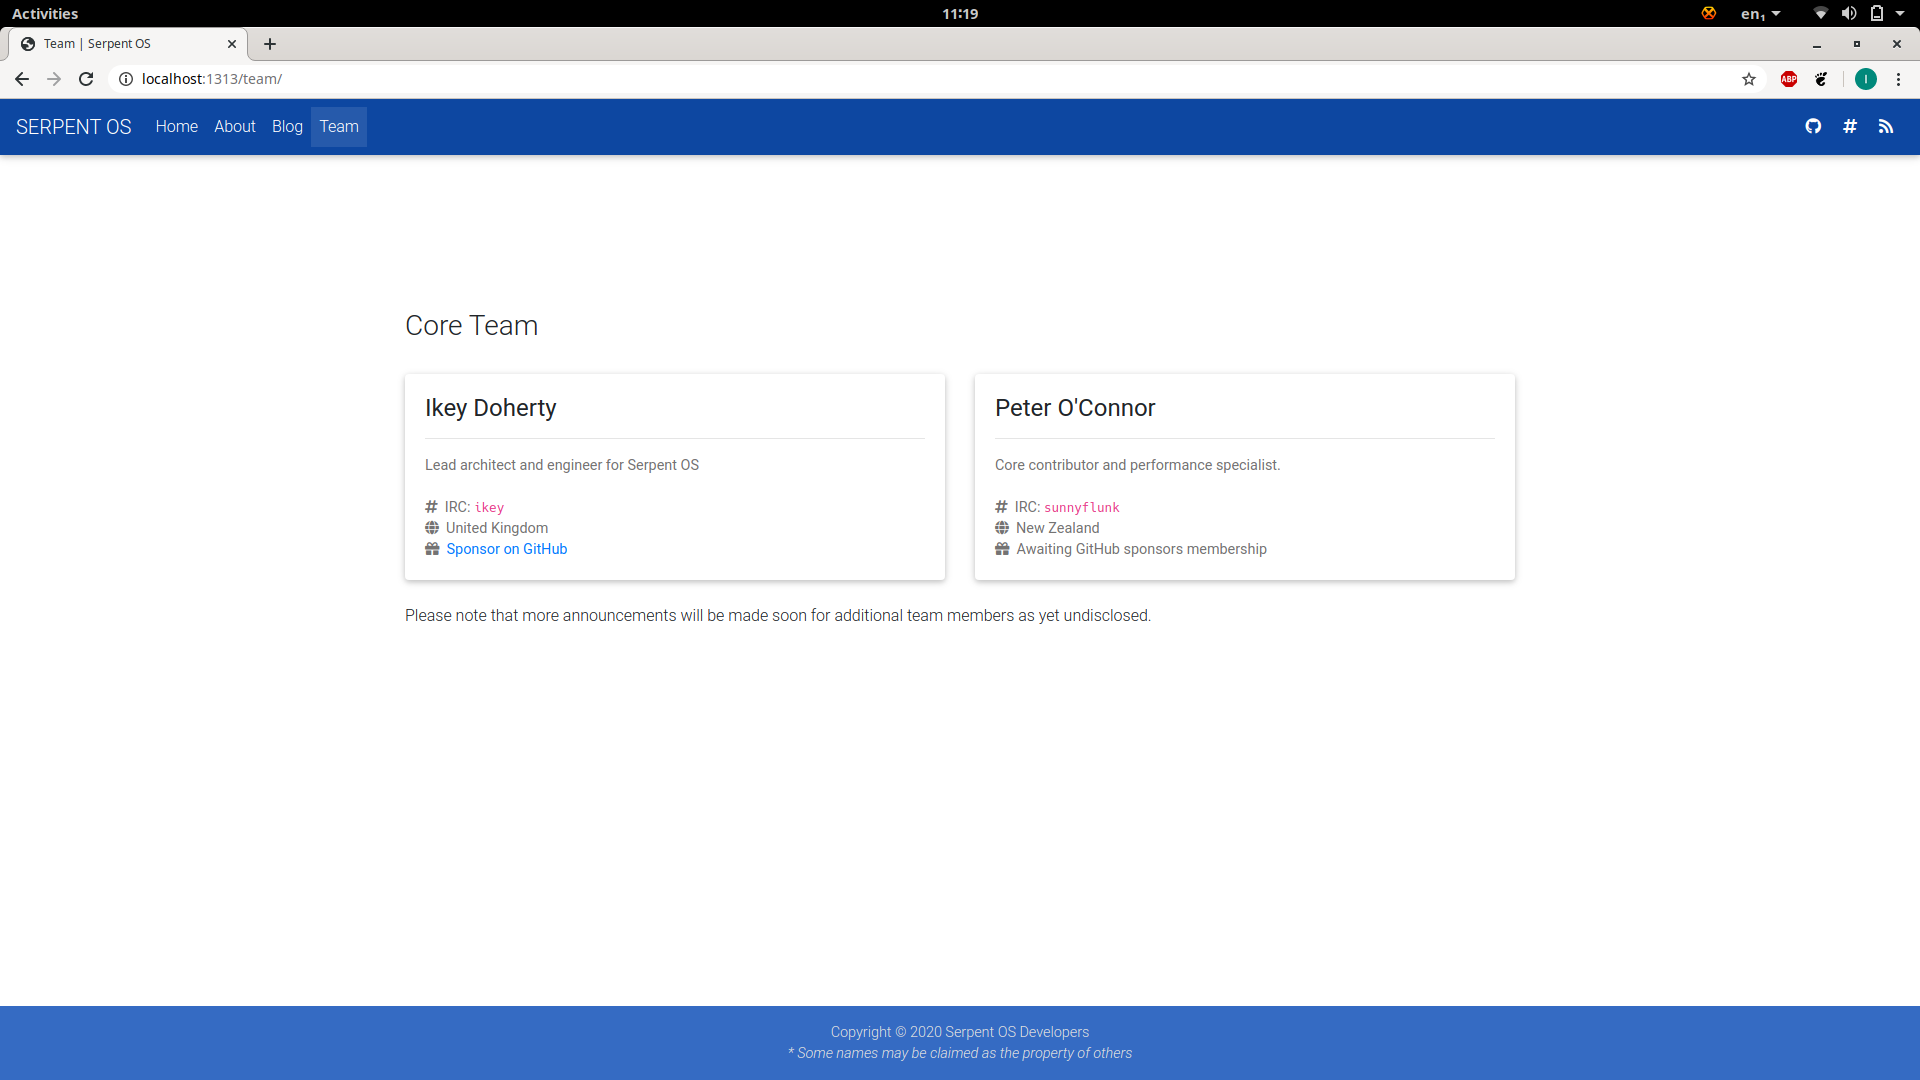Go to the About nav item
This screenshot has width=1920, height=1080.
[235, 127]
